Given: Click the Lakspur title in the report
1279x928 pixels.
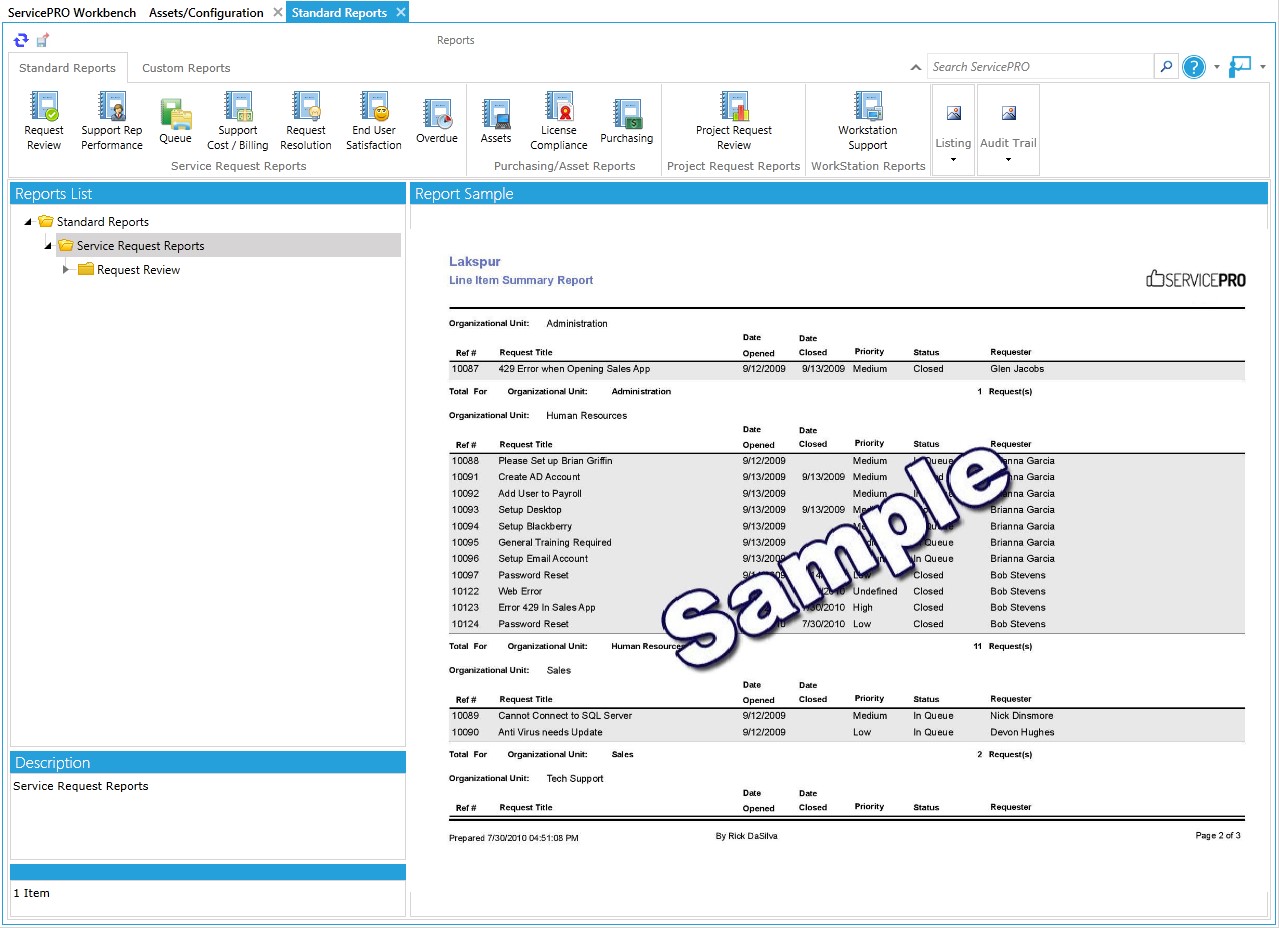Looking at the screenshot, I should [475, 262].
